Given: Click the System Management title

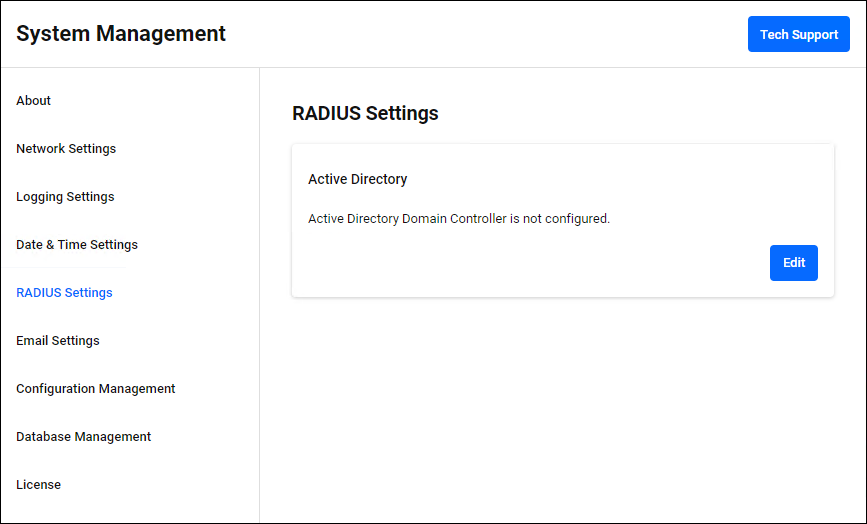Looking at the screenshot, I should (121, 34).
